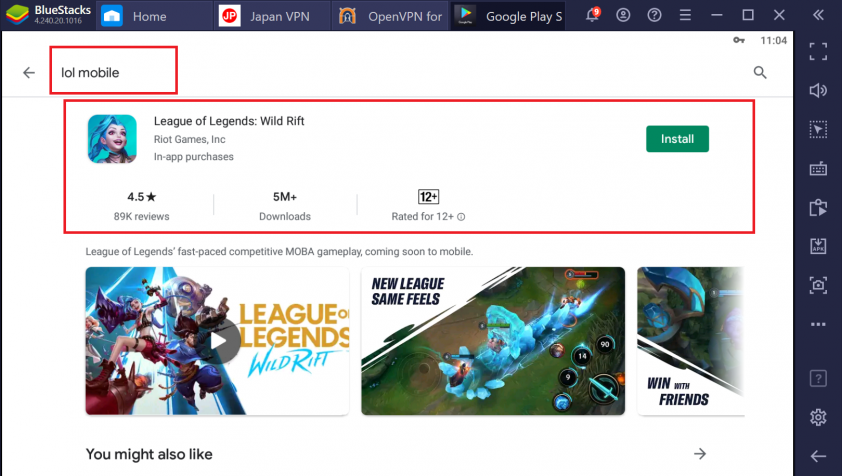Click the Play Store search magnifier icon

759,73
